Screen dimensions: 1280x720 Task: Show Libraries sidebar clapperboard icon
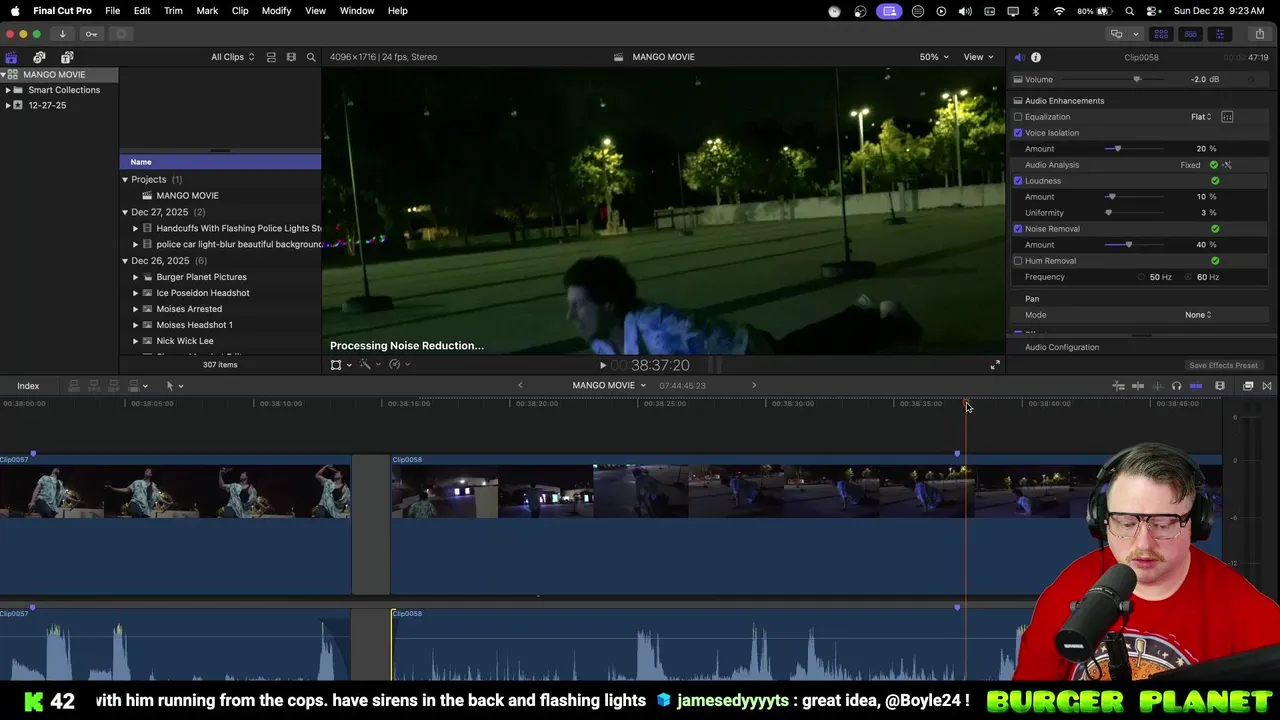coord(11,57)
